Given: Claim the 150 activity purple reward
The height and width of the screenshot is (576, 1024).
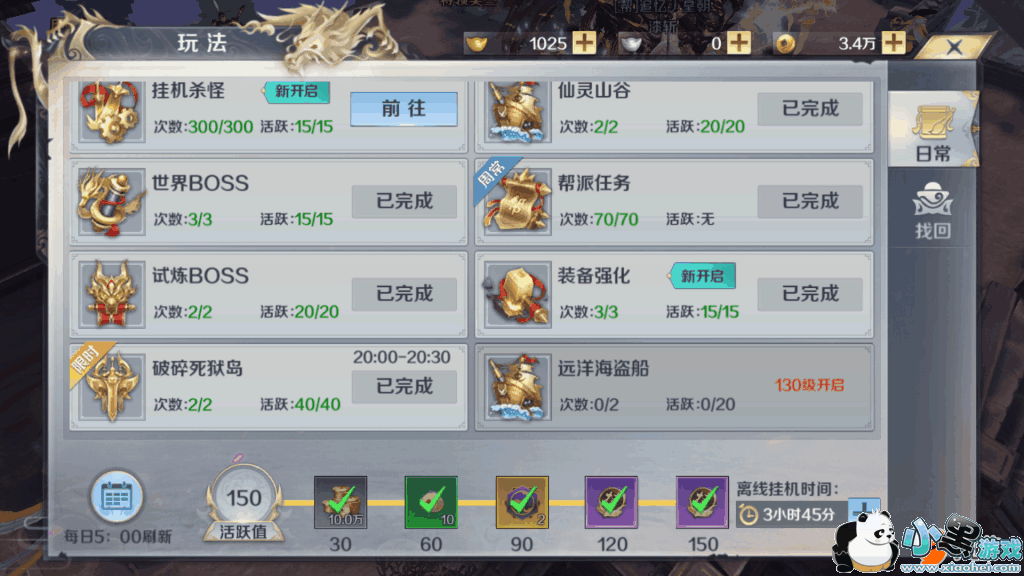Looking at the screenshot, I should 702,502.
